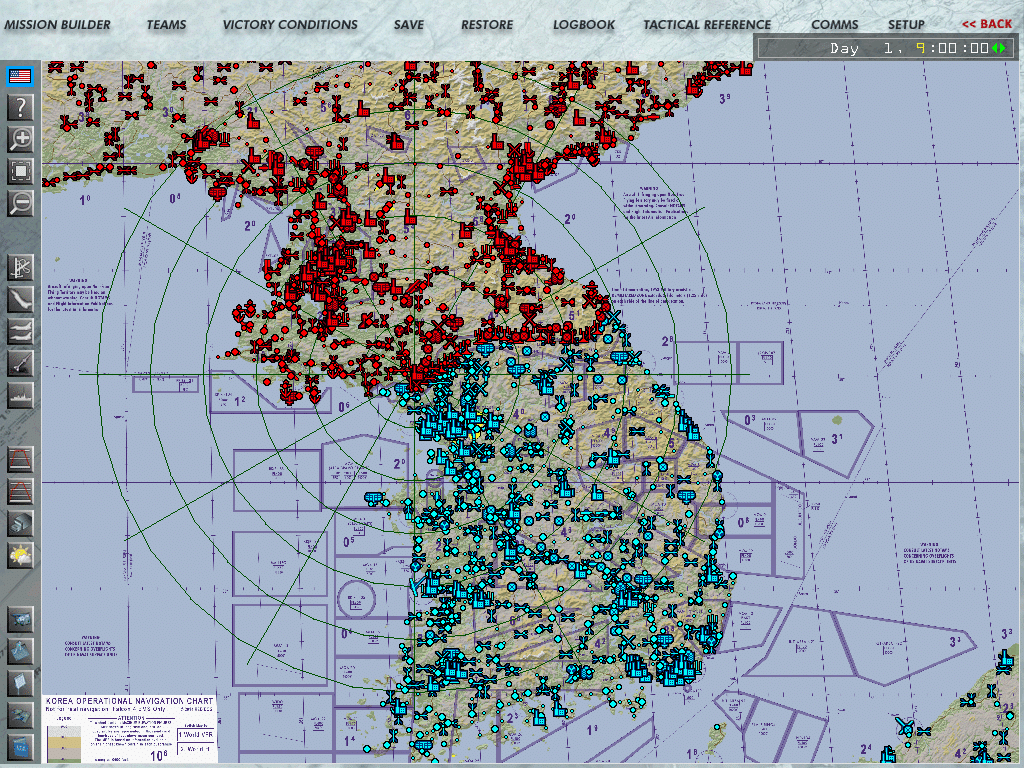Viewport: 1024px width, 768px height.
Task: Select the upper red flight-profile graph icon
Action: coord(20,459)
